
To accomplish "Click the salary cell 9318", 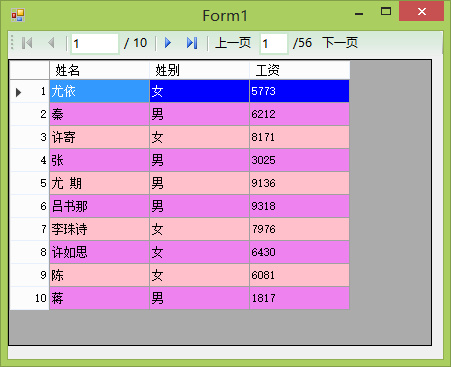I will click(299, 206).
